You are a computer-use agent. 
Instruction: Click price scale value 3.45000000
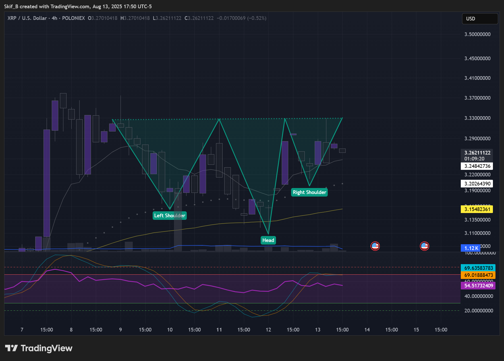477,58
